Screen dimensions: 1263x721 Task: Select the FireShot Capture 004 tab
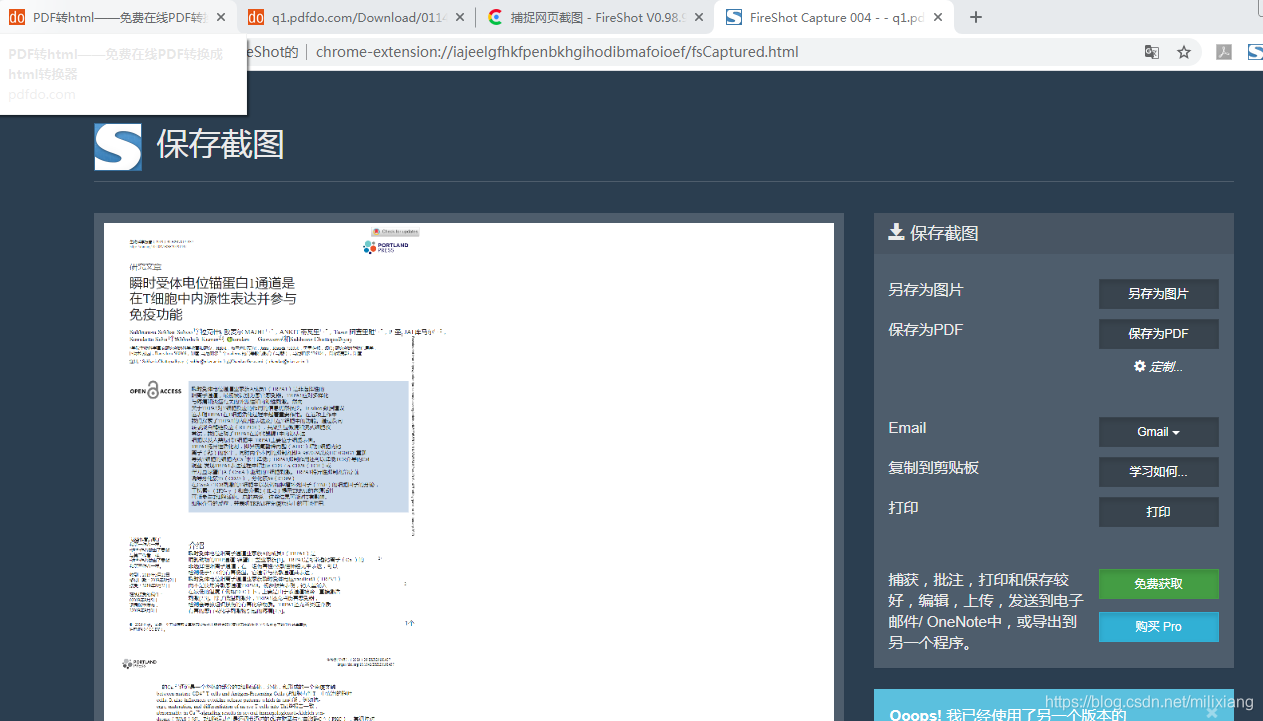point(835,17)
